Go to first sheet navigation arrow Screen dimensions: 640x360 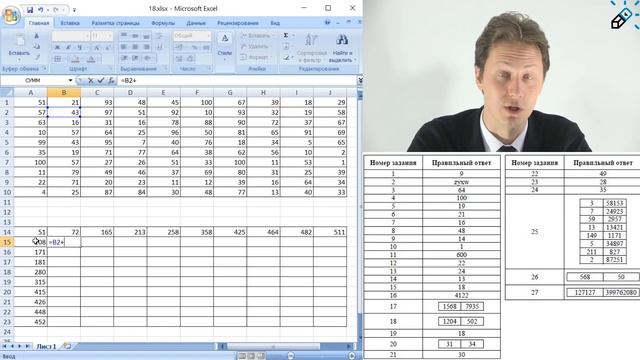click(x=5, y=346)
